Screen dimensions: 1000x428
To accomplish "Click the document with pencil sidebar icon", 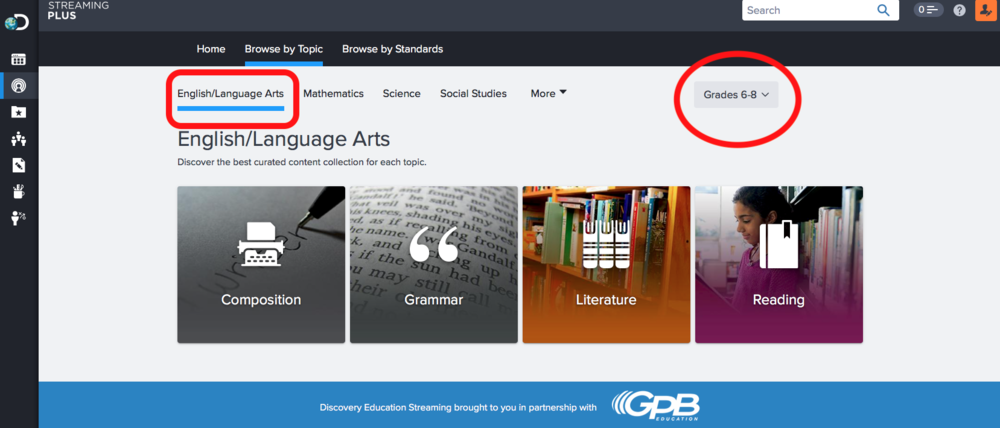I will pos(18,165).
